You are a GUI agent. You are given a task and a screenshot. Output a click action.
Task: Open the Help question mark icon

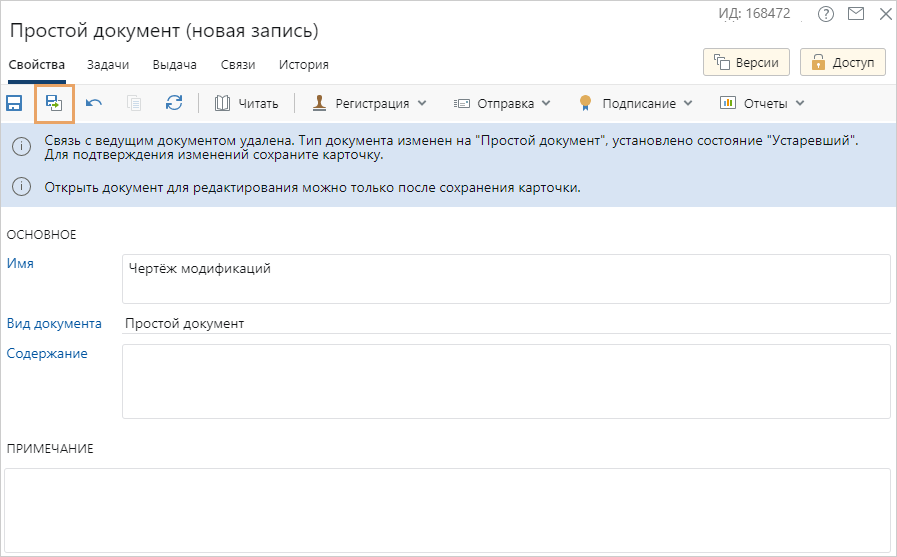point(825,14)
